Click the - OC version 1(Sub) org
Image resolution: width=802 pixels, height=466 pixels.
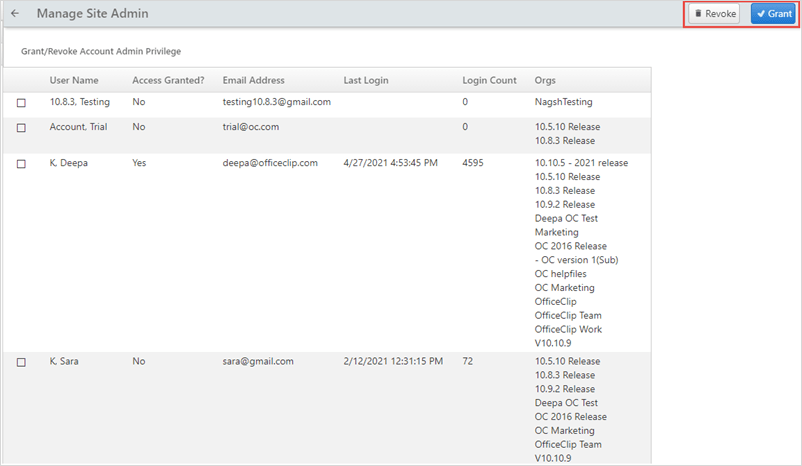coord(576,260)
